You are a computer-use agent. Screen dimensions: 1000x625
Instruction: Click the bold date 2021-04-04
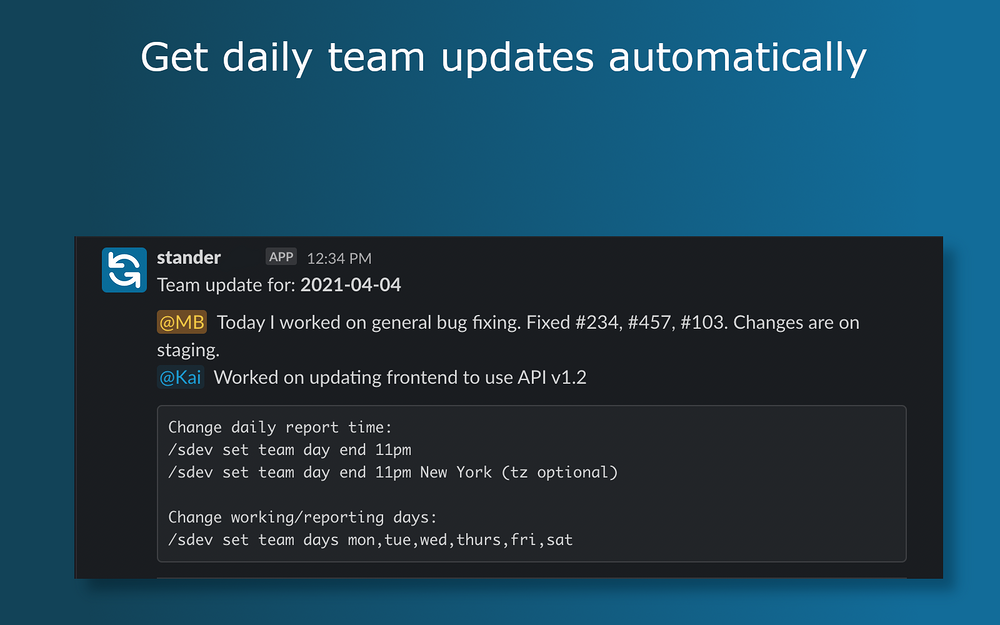tap(351, 285)
